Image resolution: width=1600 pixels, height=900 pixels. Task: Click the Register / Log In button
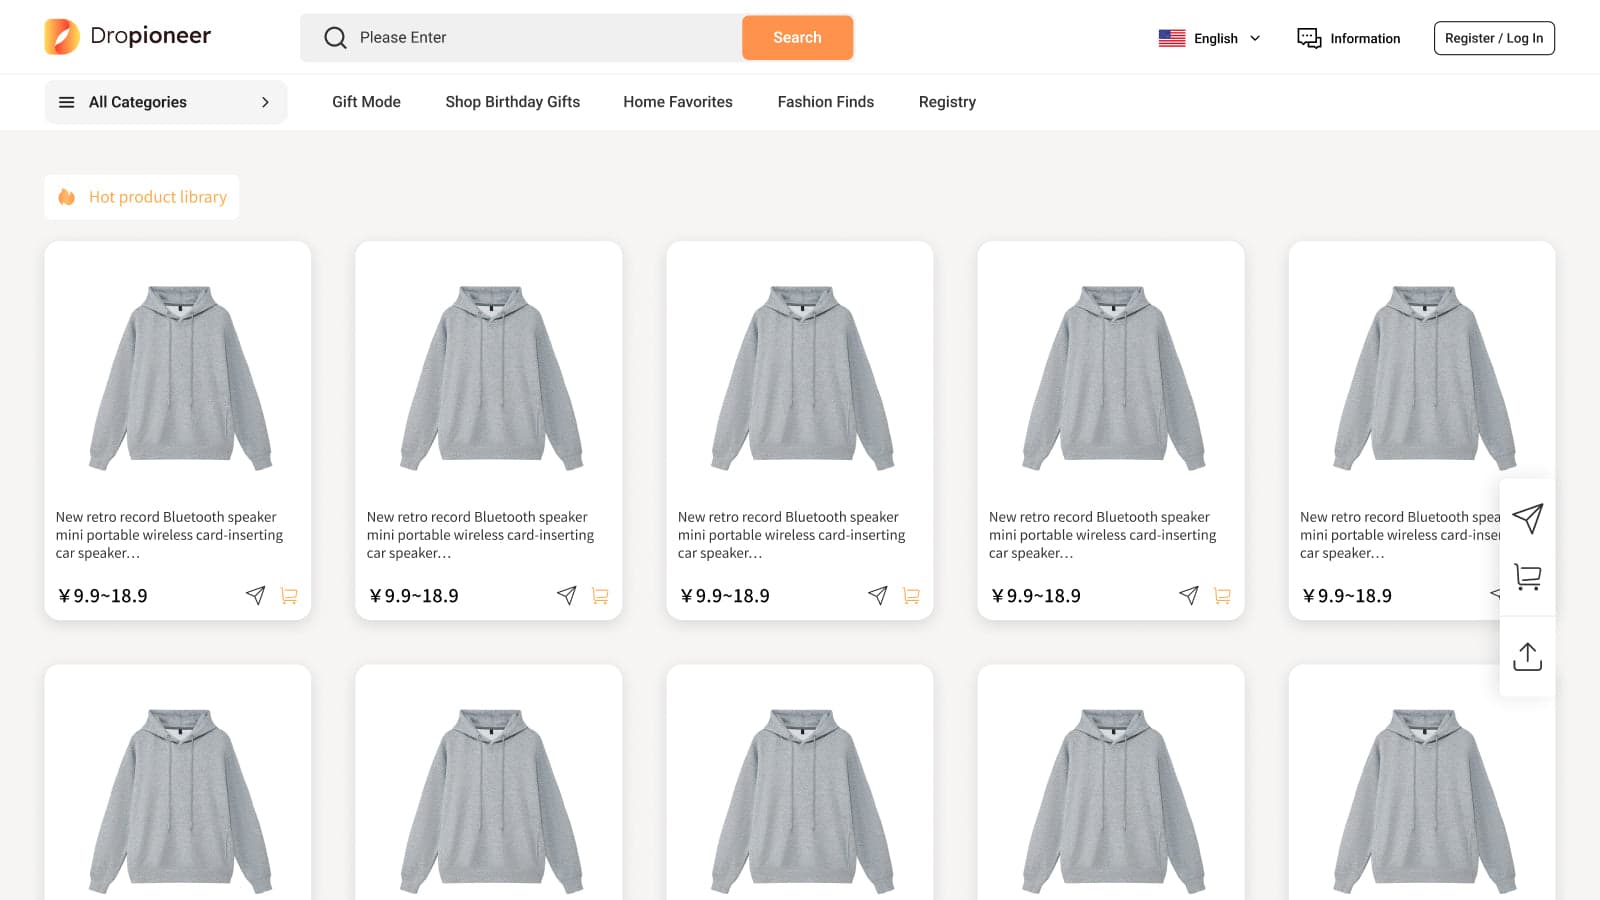click(x=1493, y=38)
